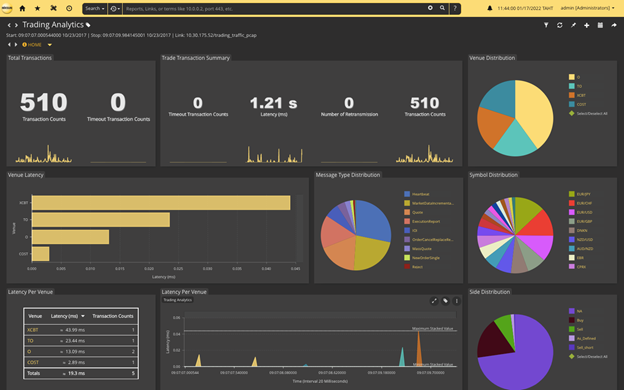624x390 pixels.
Task: Open the dashboard filter funnel icon
Action: [546, 25]
